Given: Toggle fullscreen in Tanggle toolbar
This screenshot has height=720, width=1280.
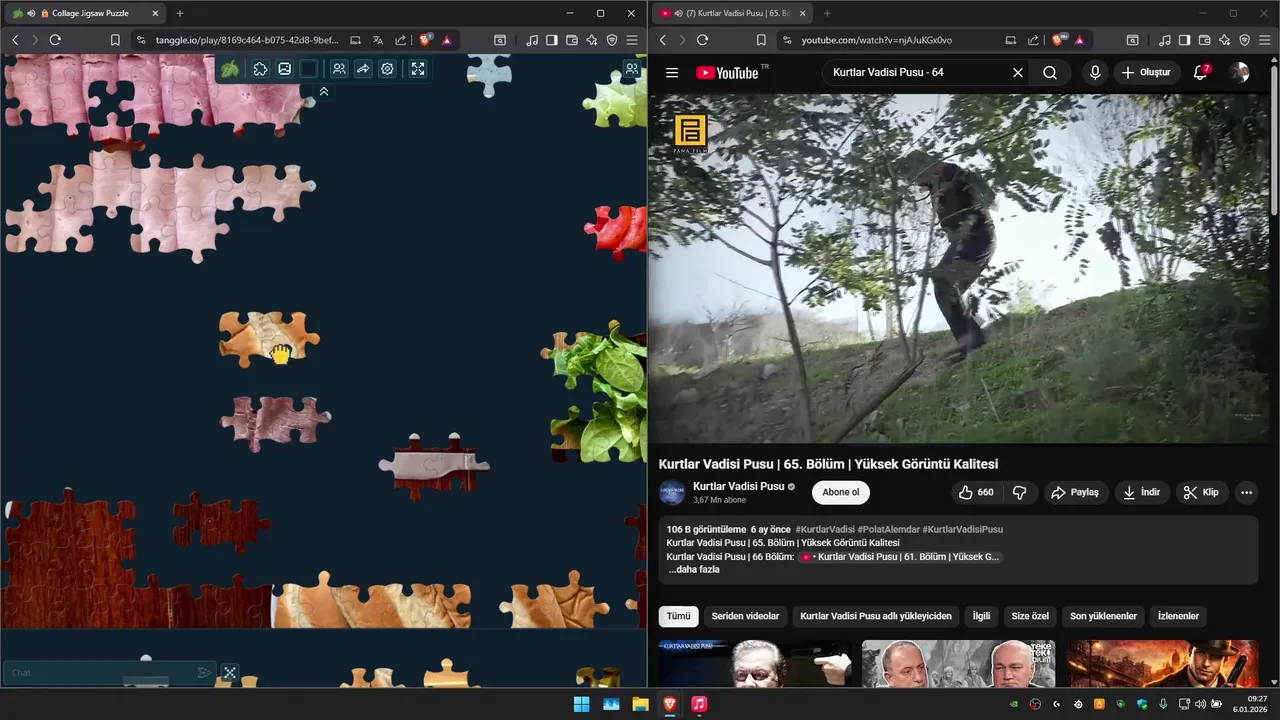Looking at the screenshot, I should tap(418, 69).
